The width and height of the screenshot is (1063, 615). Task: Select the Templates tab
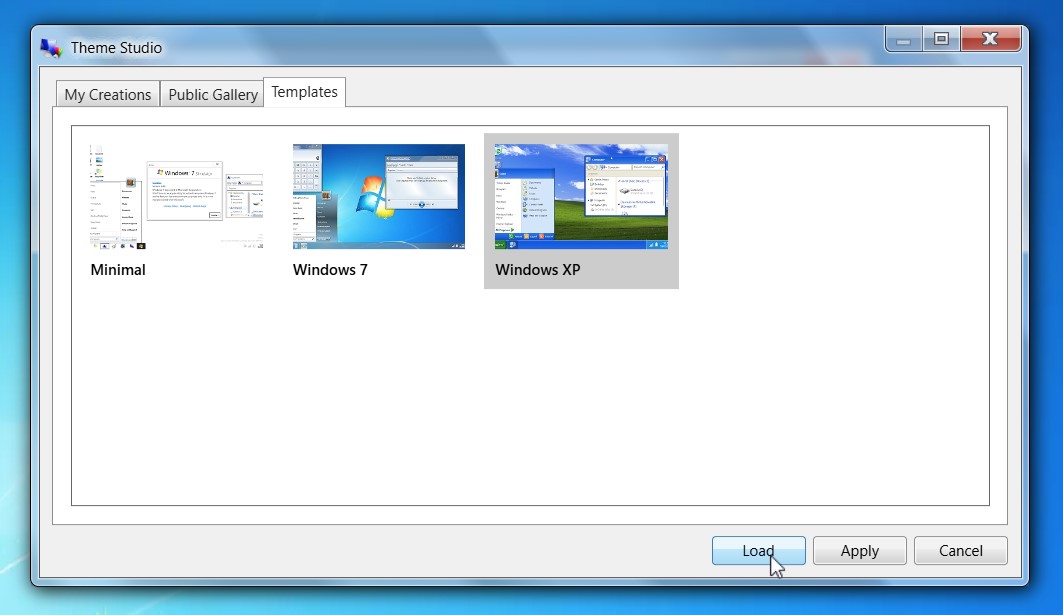tap(304, 92)
